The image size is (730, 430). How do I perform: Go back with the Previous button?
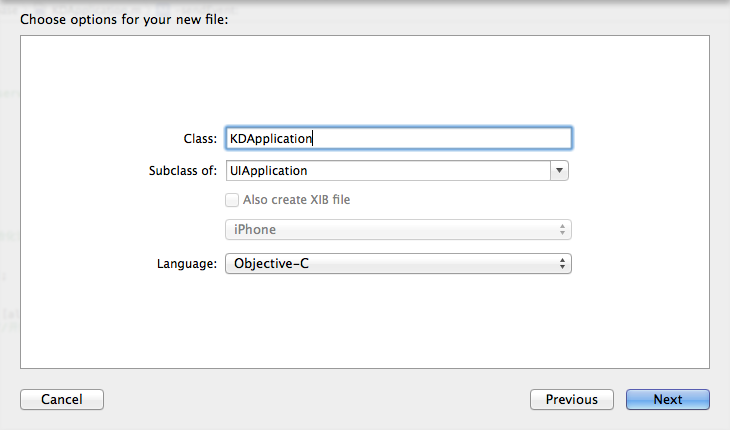tap(571, 399)
